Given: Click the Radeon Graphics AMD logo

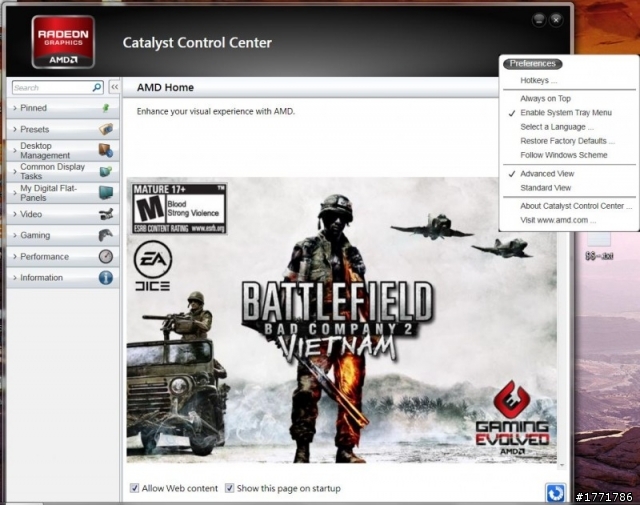Looking at the screenshot, I should click(x=63, y=42).
